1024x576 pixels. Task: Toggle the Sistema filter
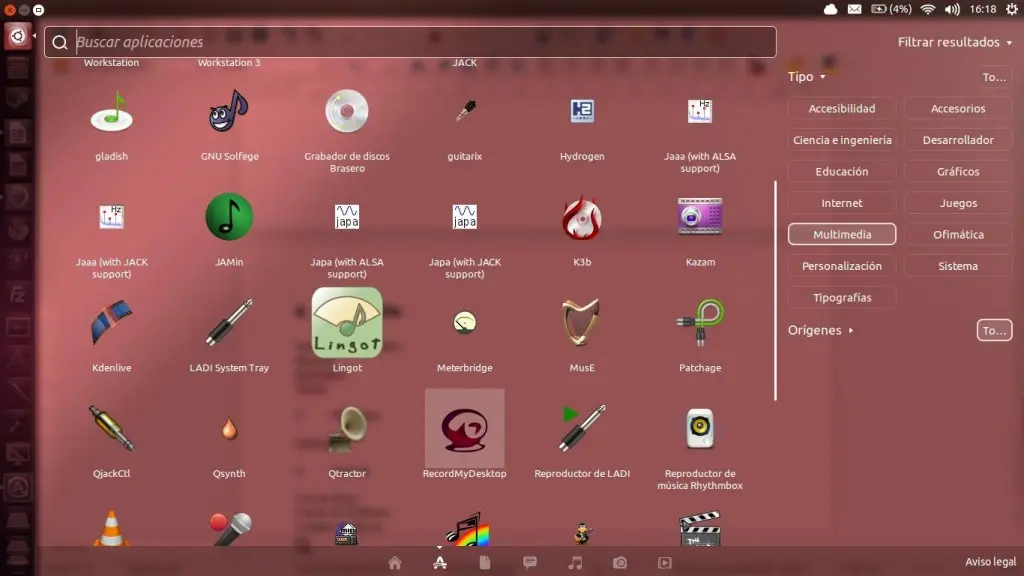(958, 266)
